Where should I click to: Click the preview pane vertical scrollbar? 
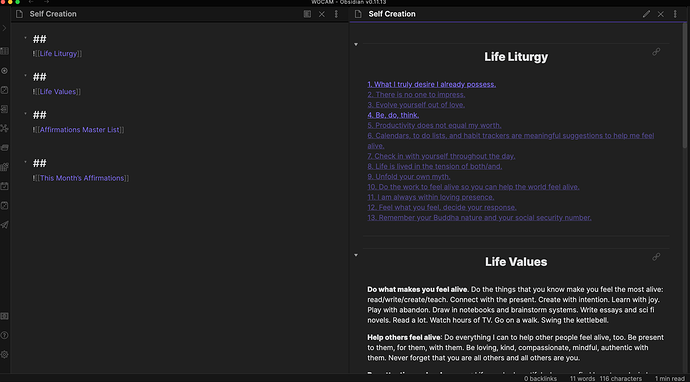(685, 86)
